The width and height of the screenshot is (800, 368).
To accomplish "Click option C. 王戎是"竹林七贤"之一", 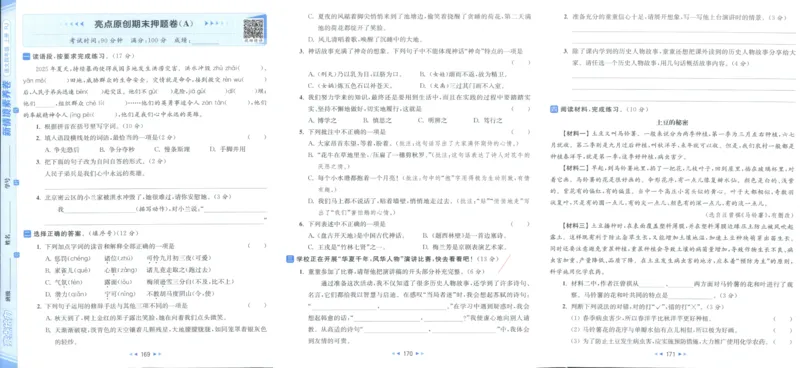I will click(x=347, y=248).
